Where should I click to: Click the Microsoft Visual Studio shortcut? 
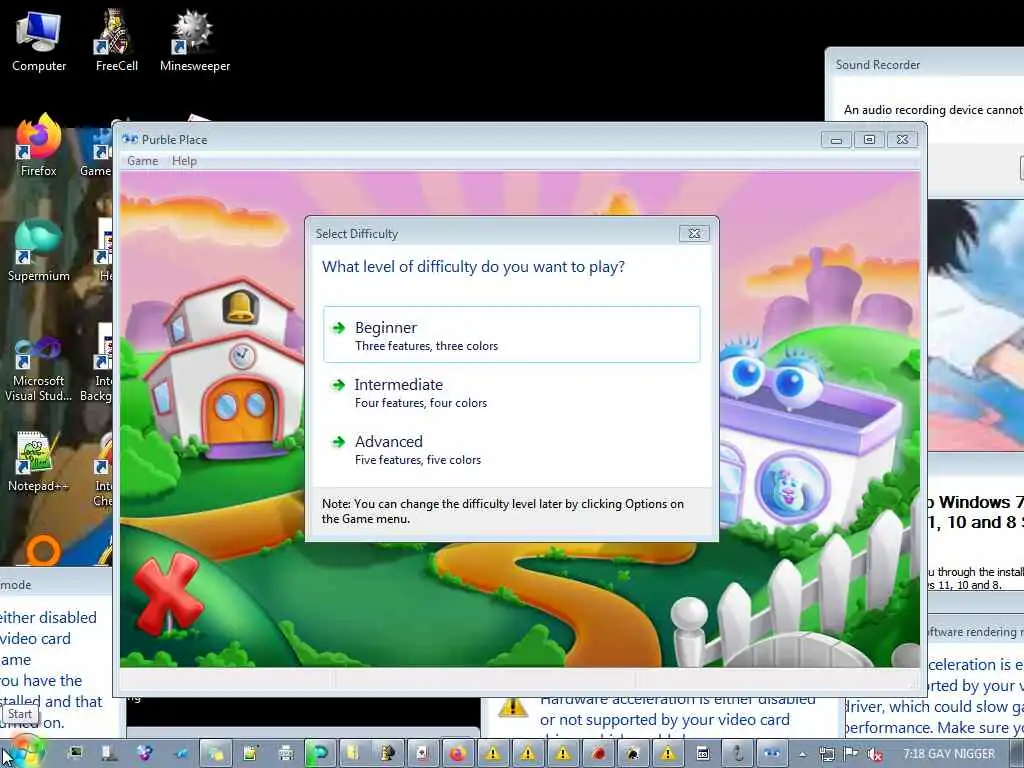coord(39,370)
